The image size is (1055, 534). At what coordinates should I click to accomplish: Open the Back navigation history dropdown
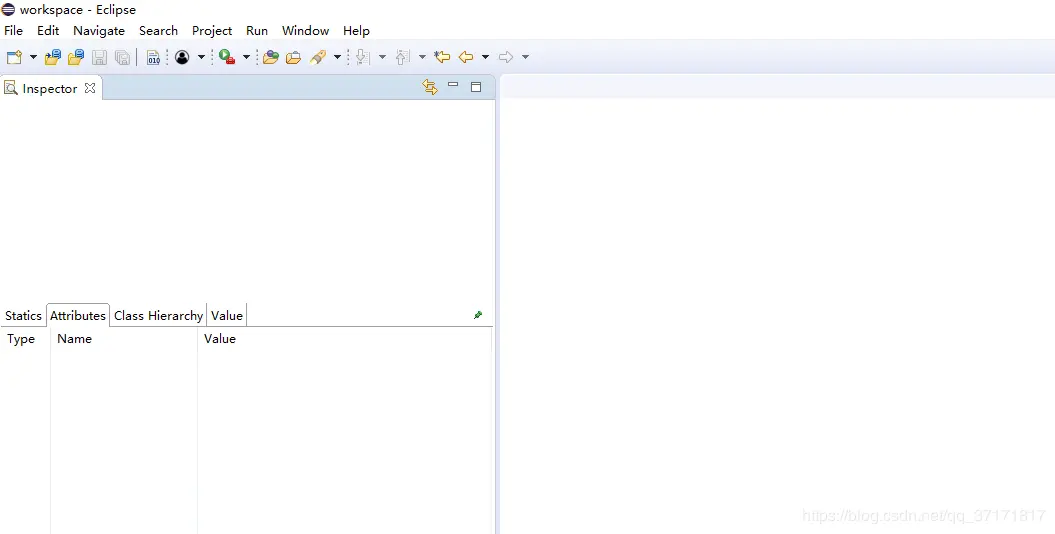485,57
